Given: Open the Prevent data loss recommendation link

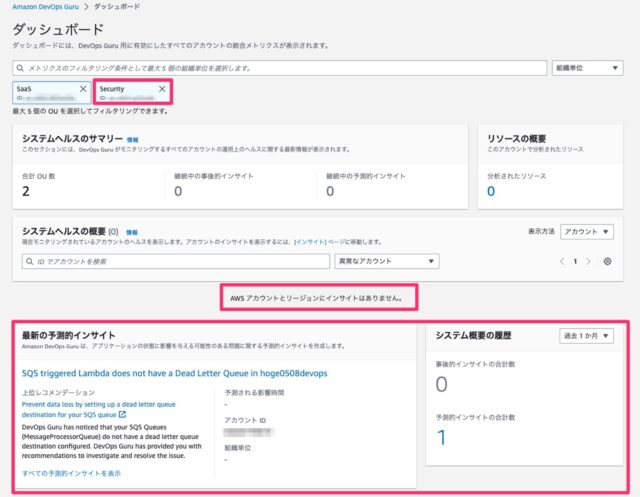Looking at the screenshot, I should point(98,409).
